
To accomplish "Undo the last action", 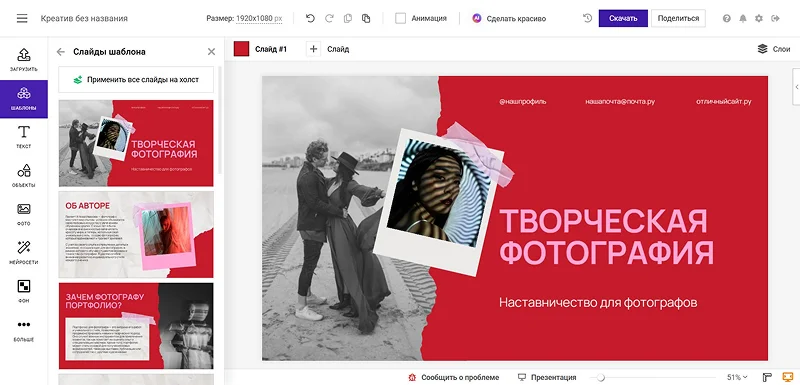I will pos(310,18).
